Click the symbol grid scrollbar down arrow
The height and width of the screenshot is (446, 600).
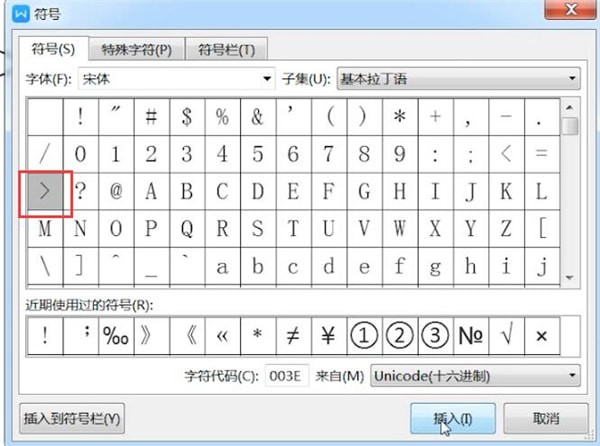point(570,276)
